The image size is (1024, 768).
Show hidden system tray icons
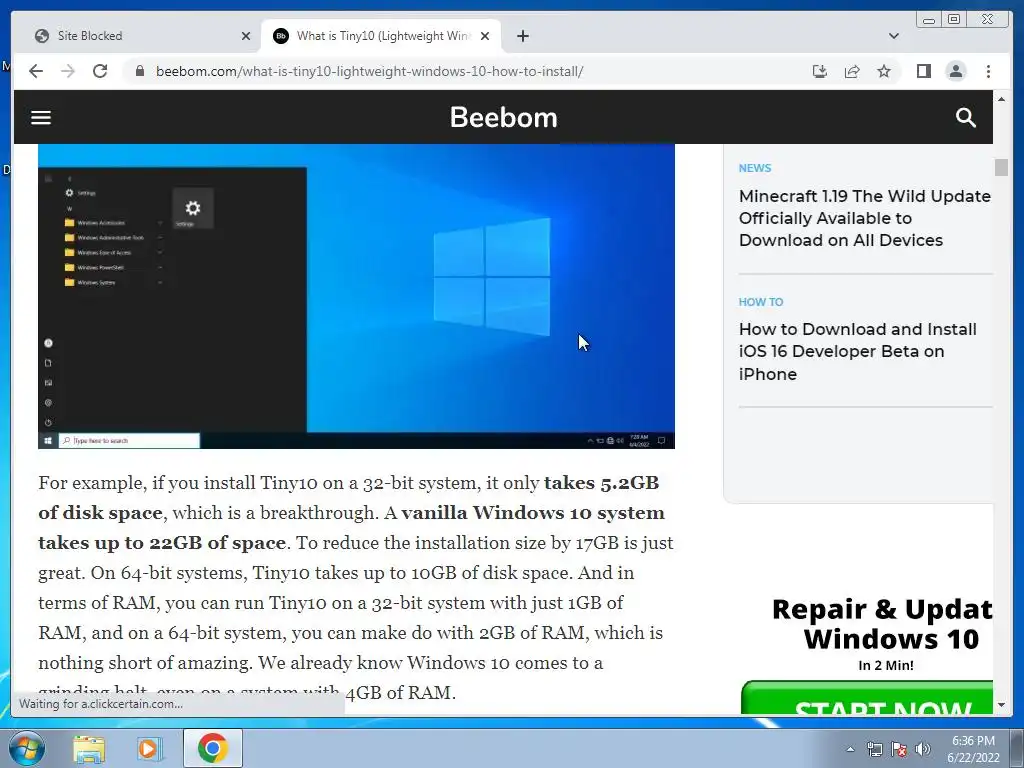pyautogui.click(x=850, y=749)
